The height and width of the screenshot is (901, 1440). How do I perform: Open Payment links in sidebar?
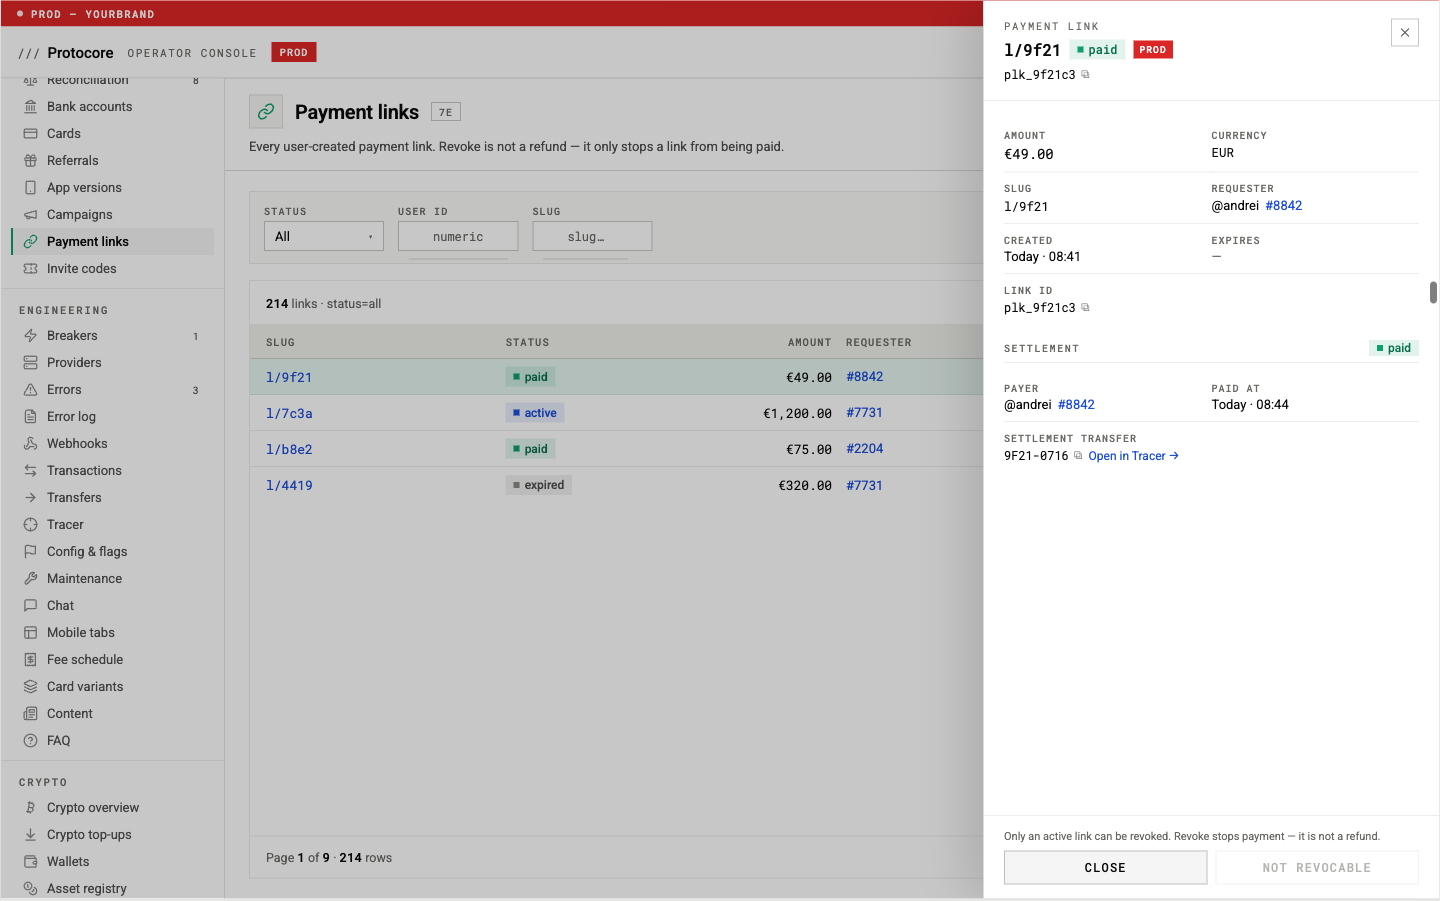point(113,242)
